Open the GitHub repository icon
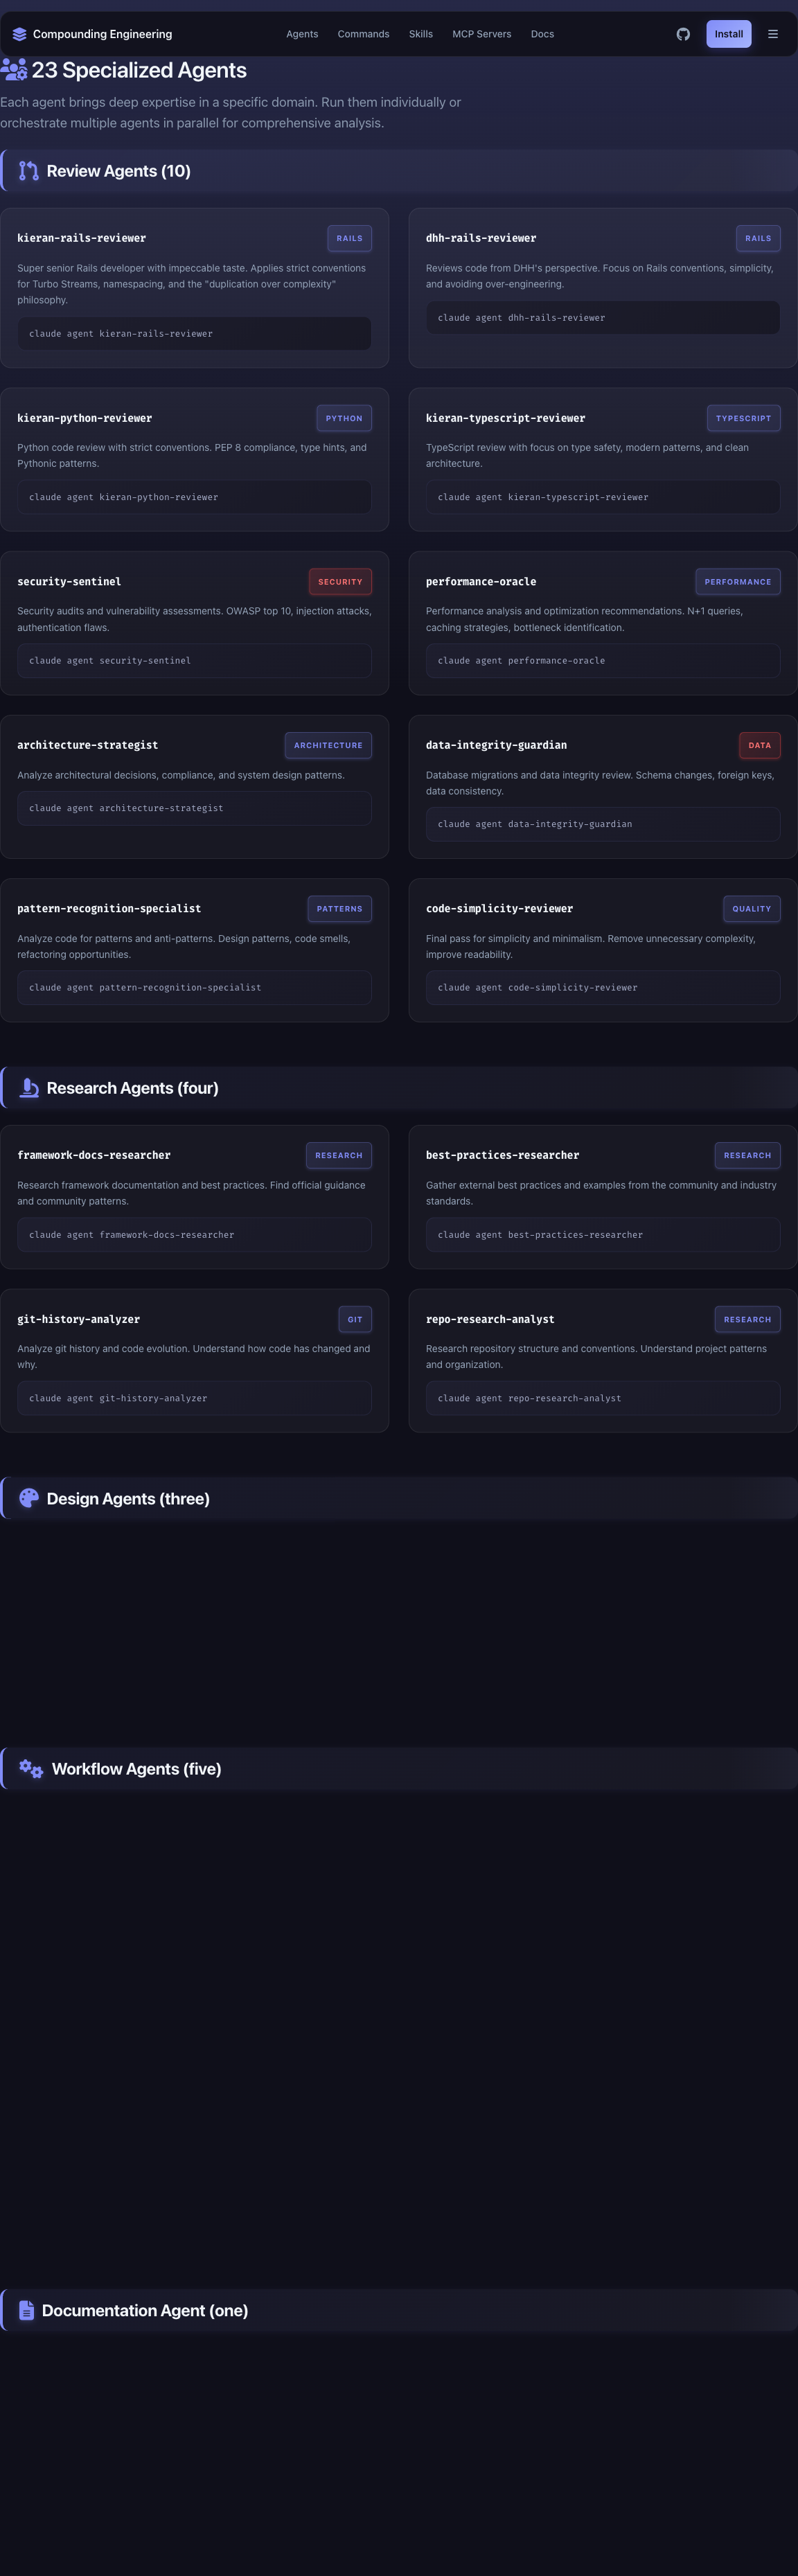798x2576 pixels. point(683,34)
